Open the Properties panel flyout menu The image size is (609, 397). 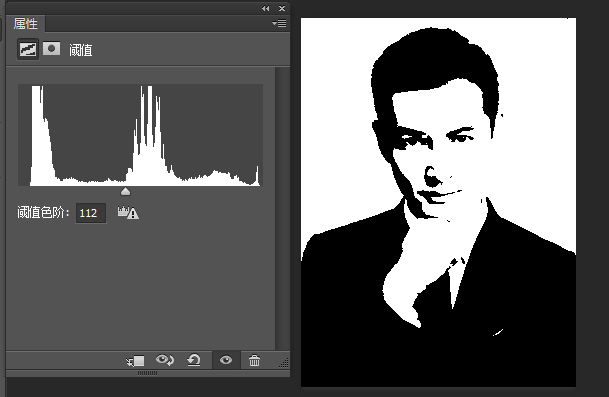279,24
